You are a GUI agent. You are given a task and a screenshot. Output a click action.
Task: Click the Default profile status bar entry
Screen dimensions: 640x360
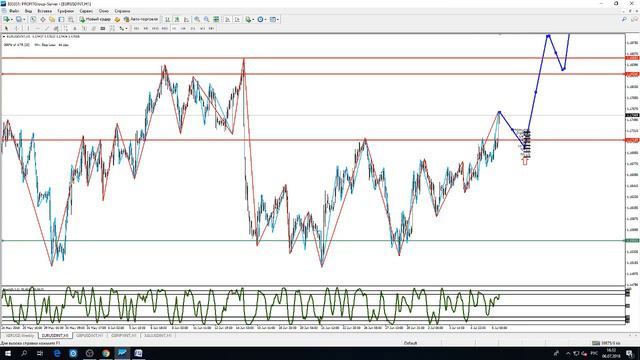point(410,343)
